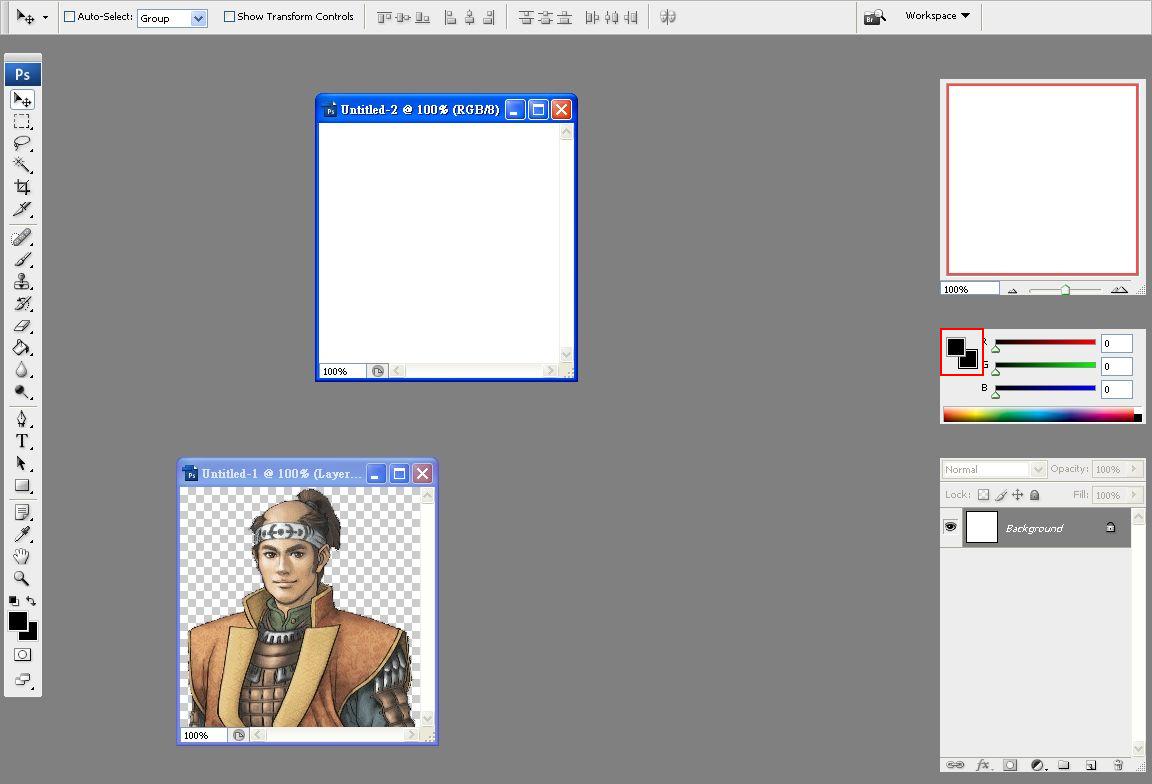Image resolution: width=1152 pixels, height=784 pixels.
Task: Select the Magic Wand tool
Action: (22, 165)
